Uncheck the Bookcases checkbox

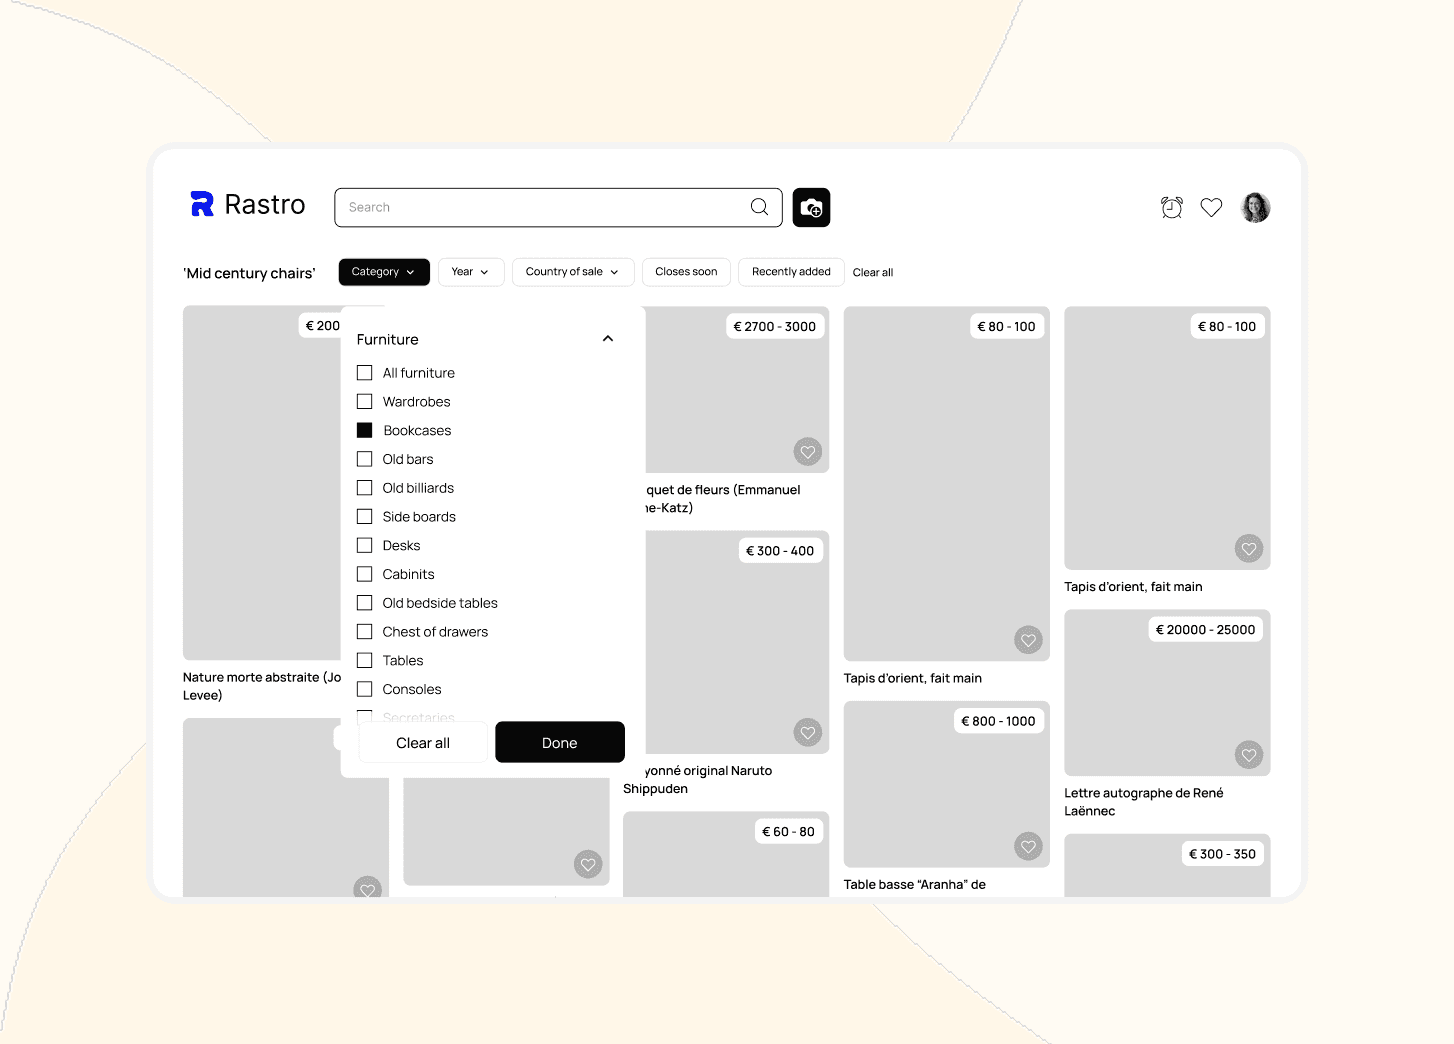pyautogui.click(x=365, y=430)
